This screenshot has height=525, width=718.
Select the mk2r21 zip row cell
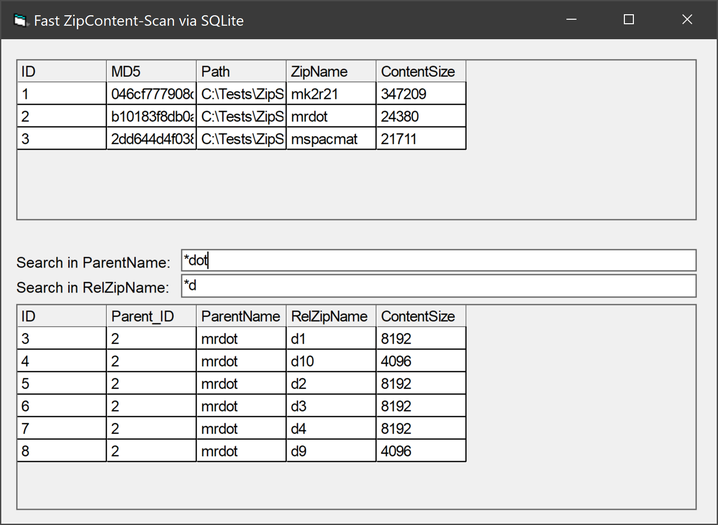(331, 94)
